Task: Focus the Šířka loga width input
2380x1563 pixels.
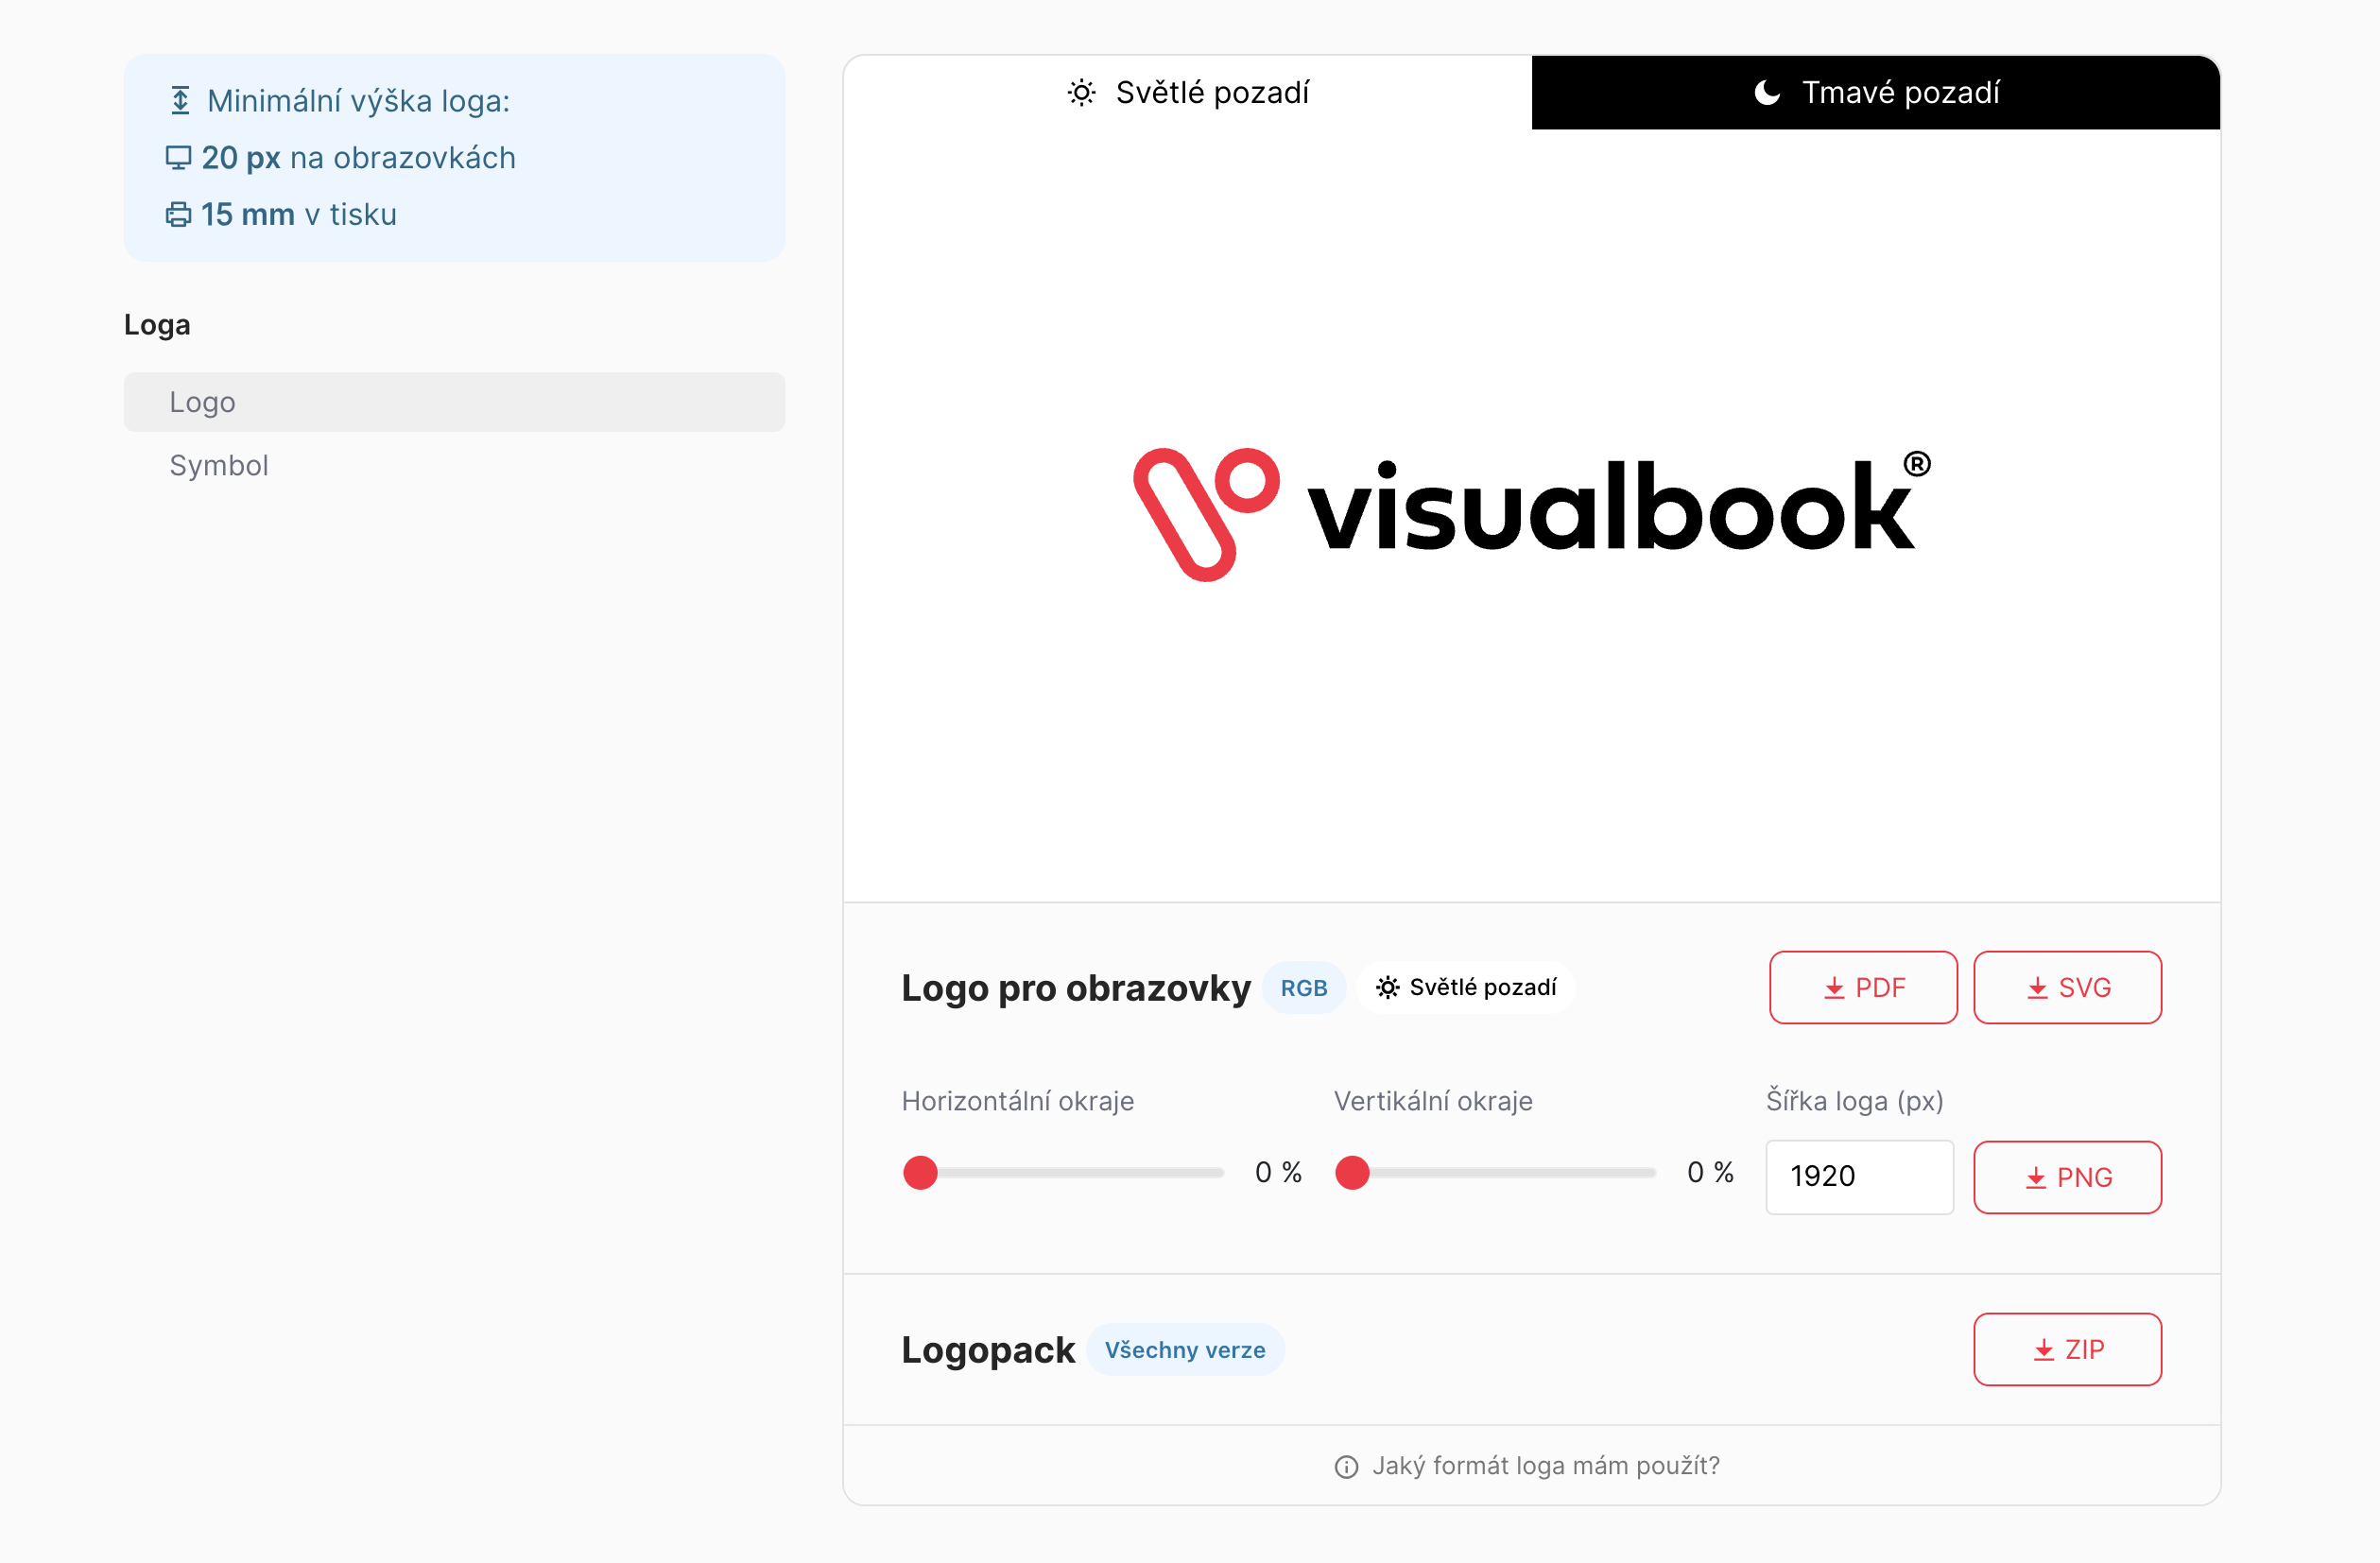Action: coord(1859,1177)
